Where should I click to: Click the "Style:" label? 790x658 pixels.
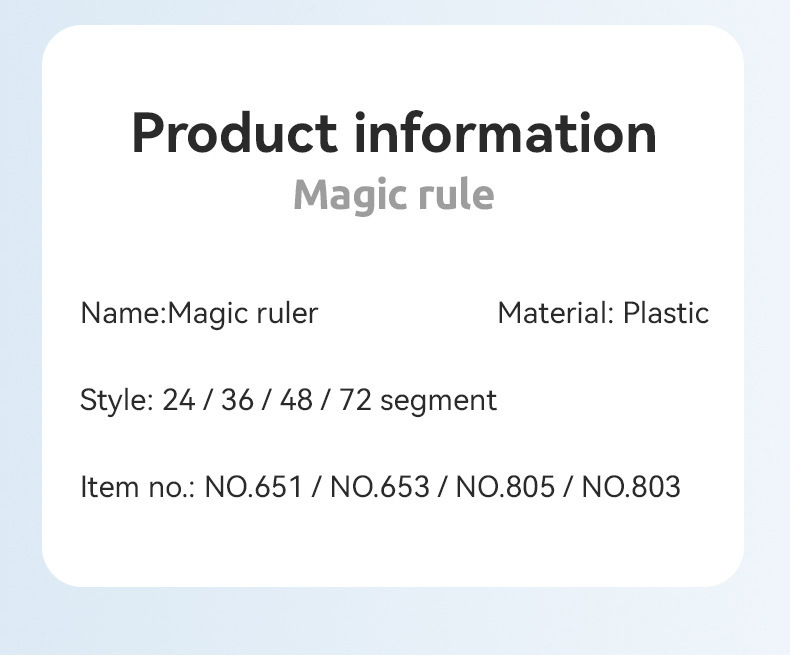pos(116,401)
